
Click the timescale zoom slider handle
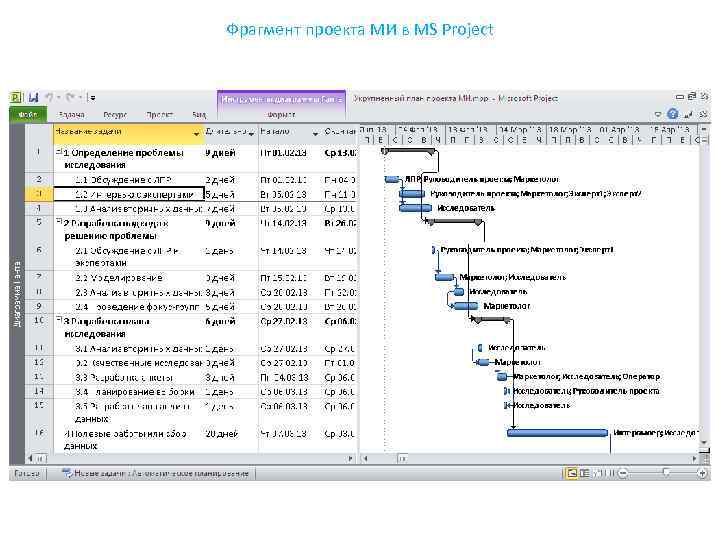click(x=666, y=472)
